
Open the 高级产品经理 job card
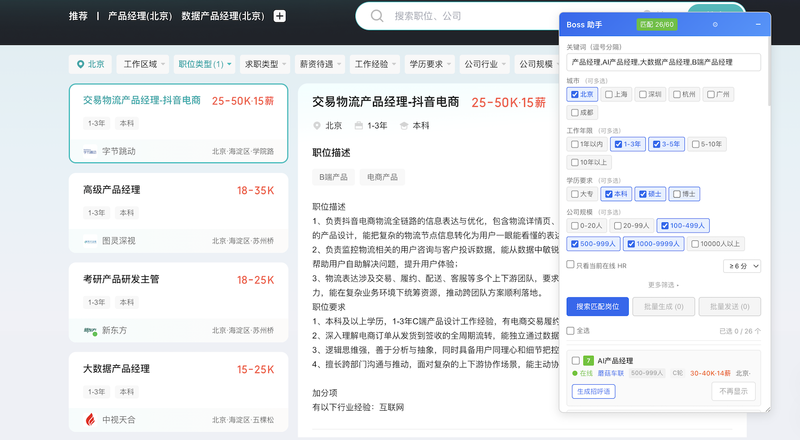click(179, 213)
